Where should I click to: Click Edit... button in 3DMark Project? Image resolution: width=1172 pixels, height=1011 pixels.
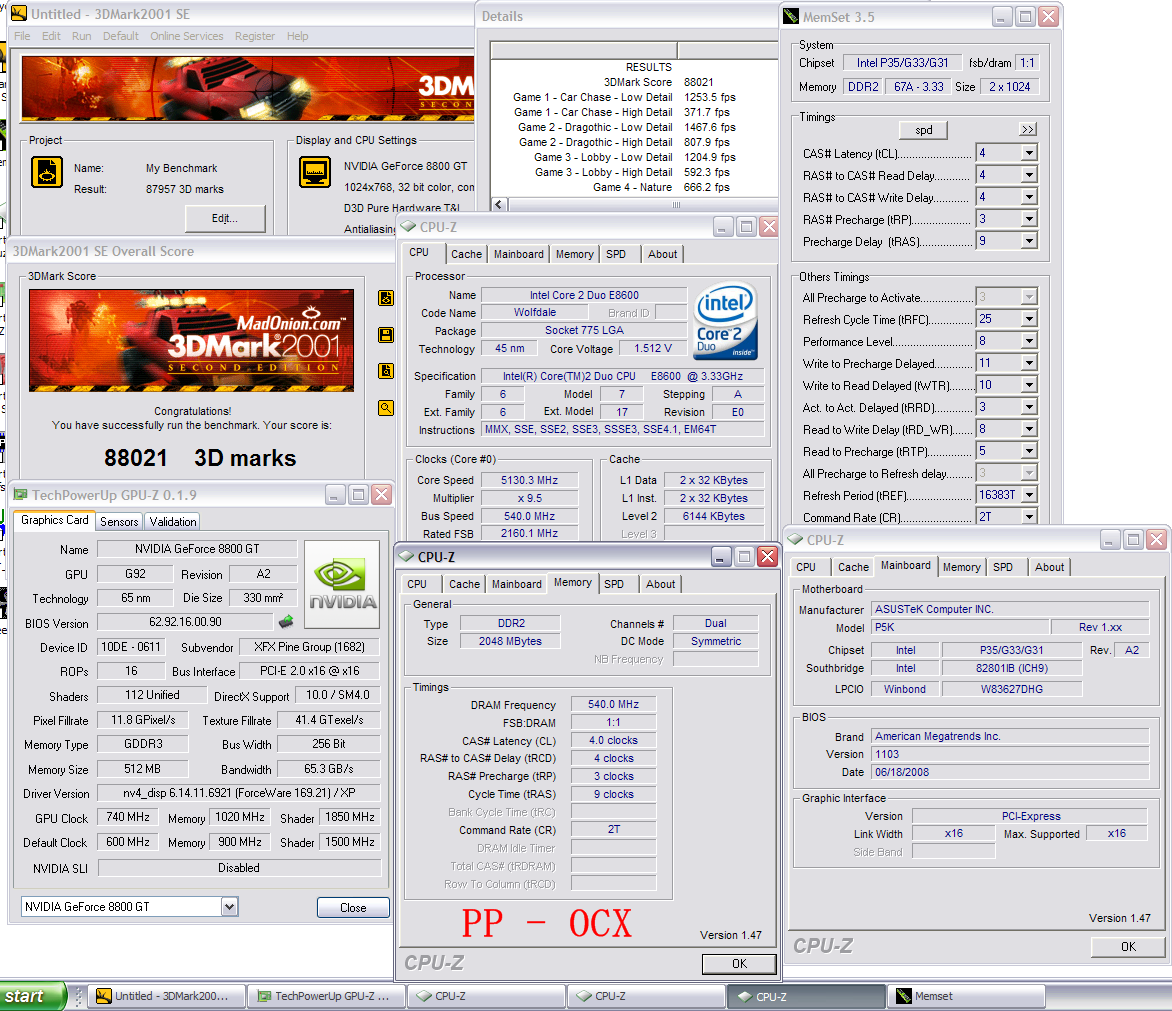pos(225,218)
